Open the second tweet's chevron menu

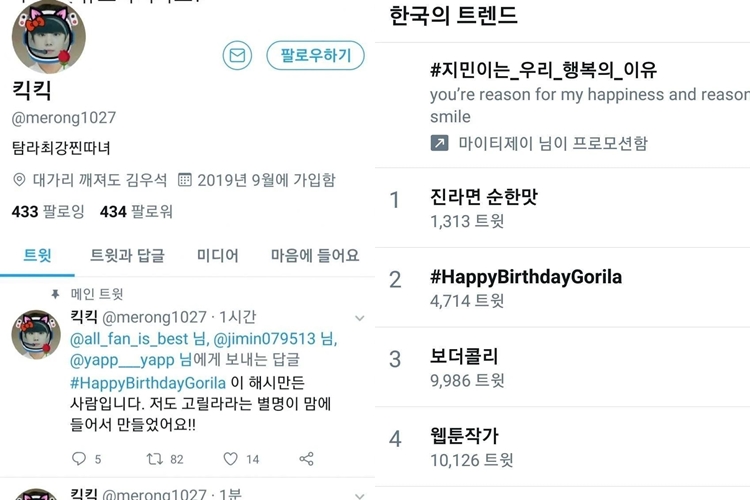(x=359, y=493)
